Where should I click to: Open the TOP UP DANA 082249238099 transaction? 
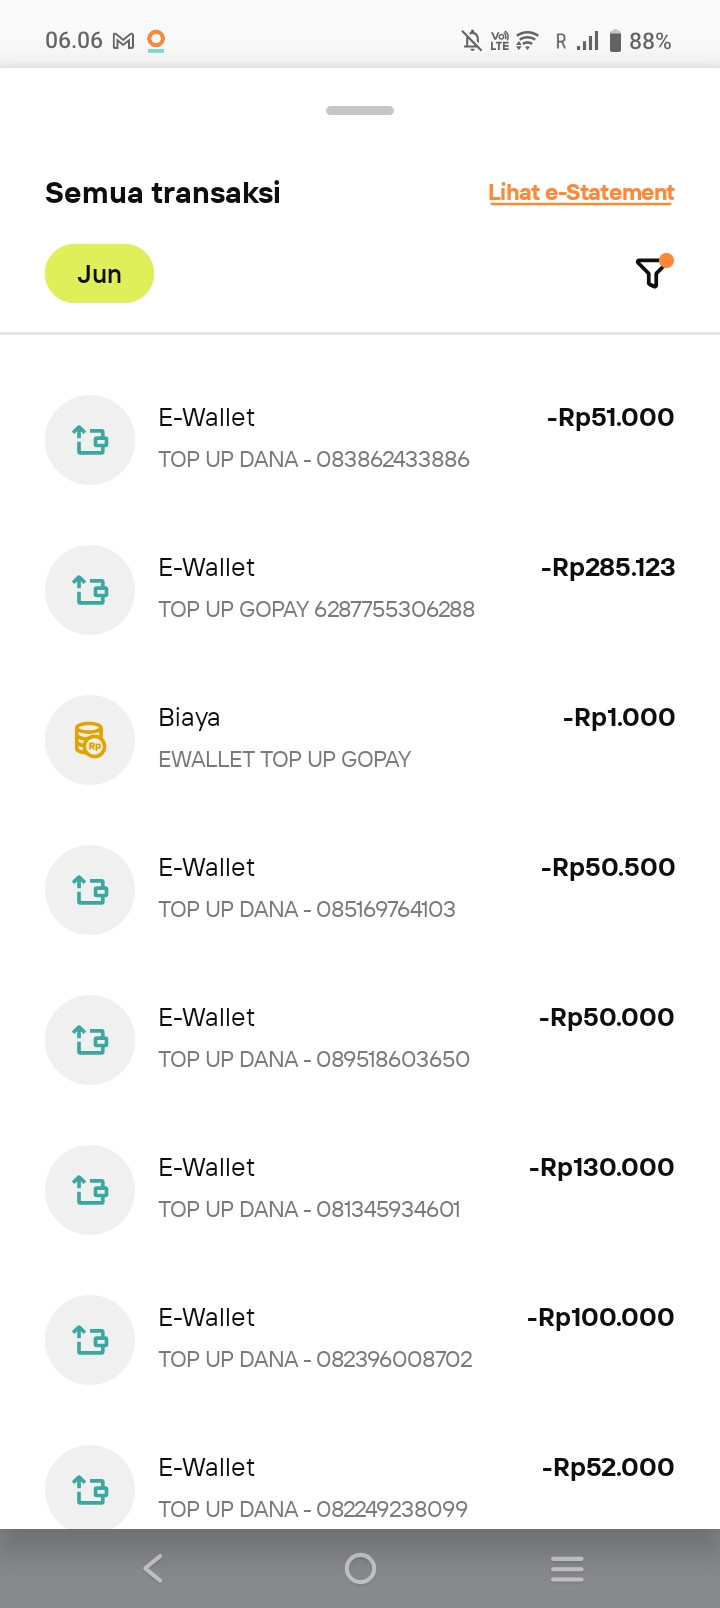[x=360, y=1478]
